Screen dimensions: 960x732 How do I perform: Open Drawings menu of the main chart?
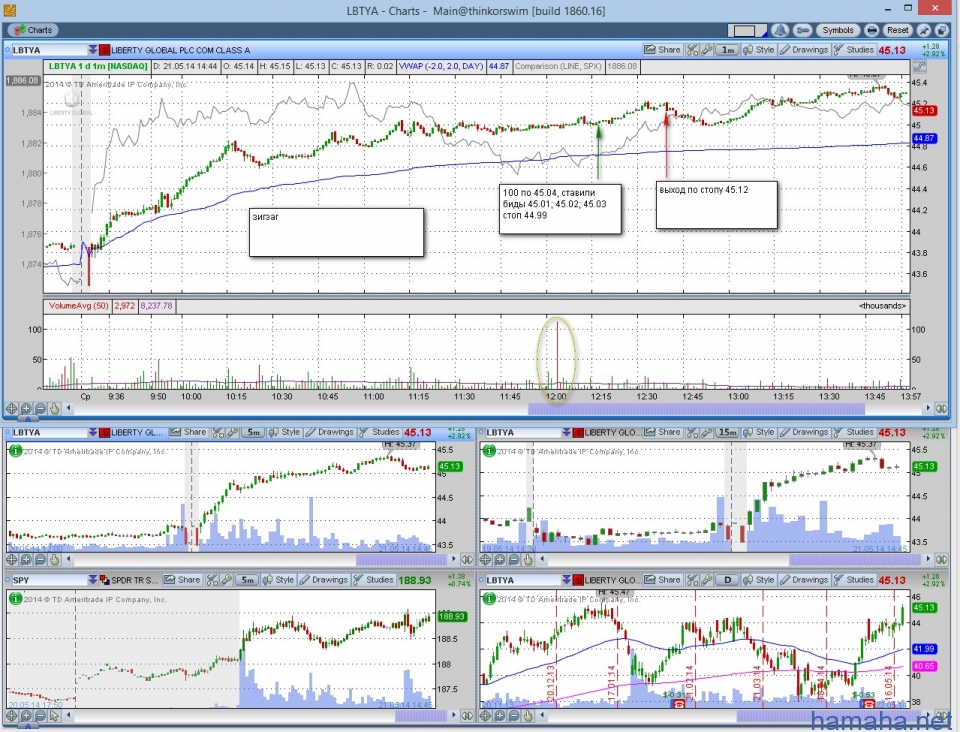click(804, 50)
